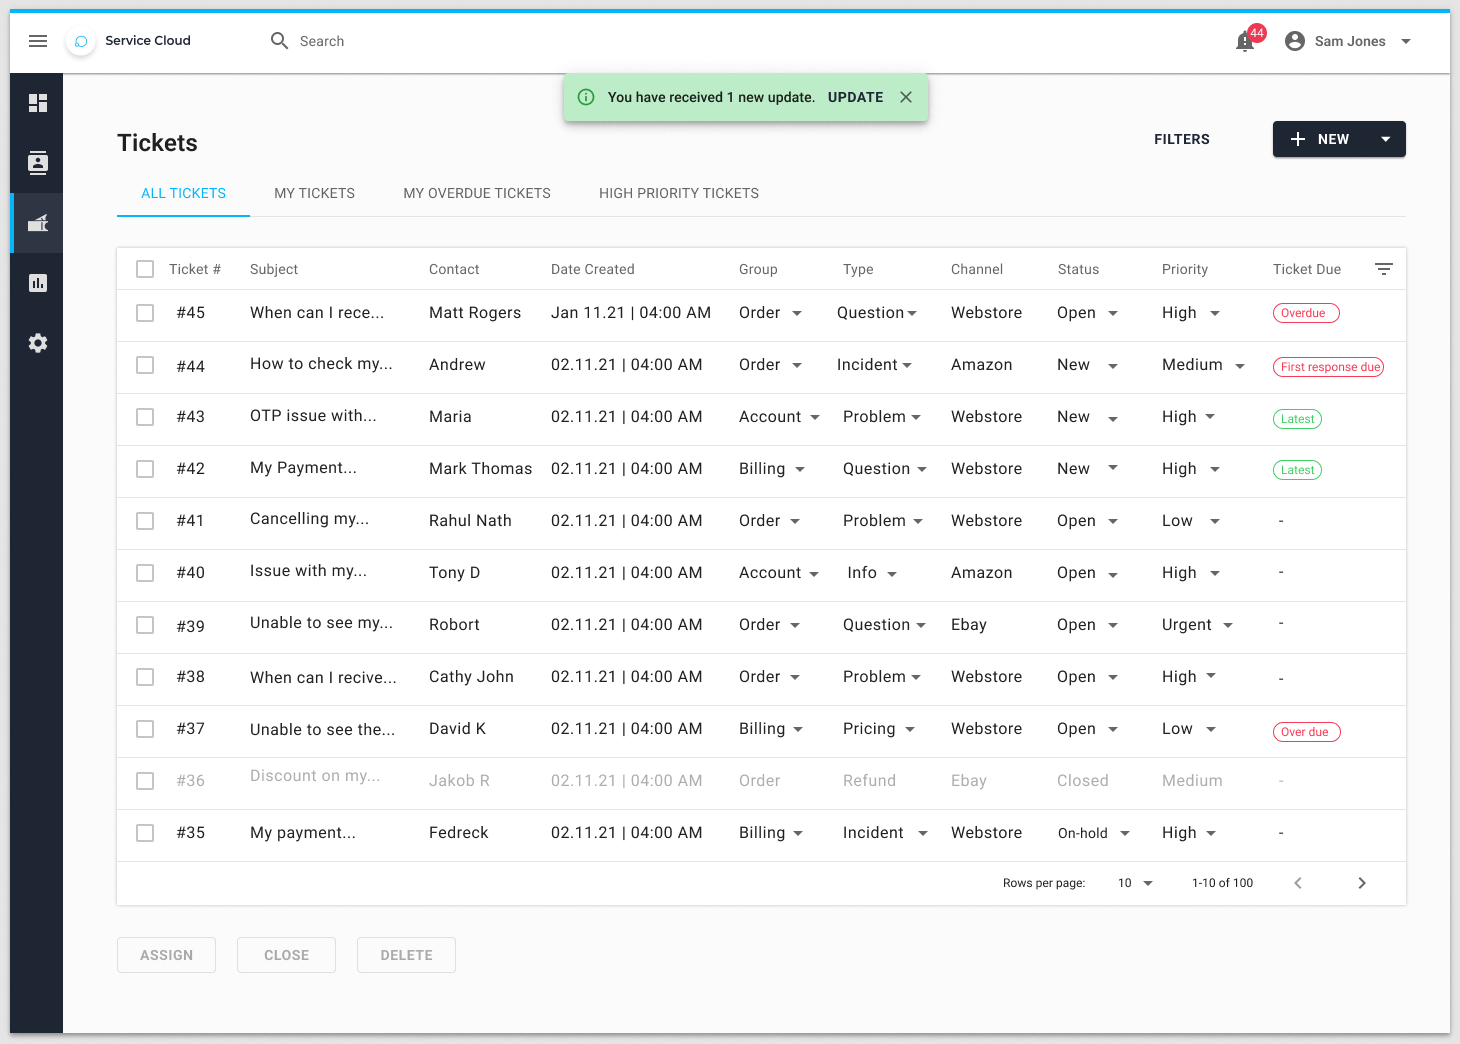Screen dimensions: 1460x1044
Task: Open Type dropdown for ticket #44
Action: point(907,366)
